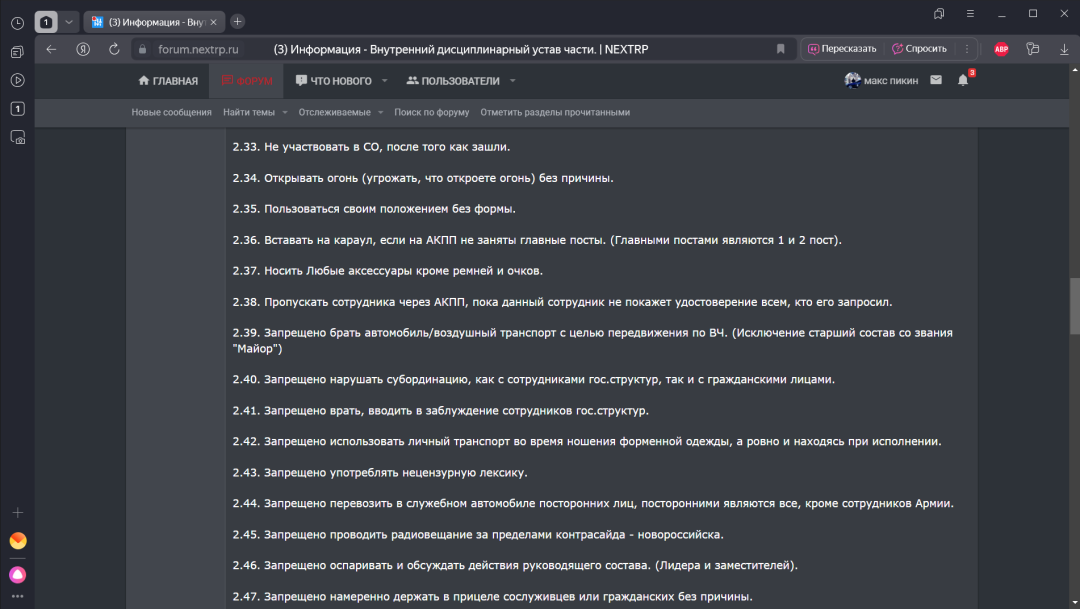Open browser history clock icon in sidebar

[x=17, y=23]
